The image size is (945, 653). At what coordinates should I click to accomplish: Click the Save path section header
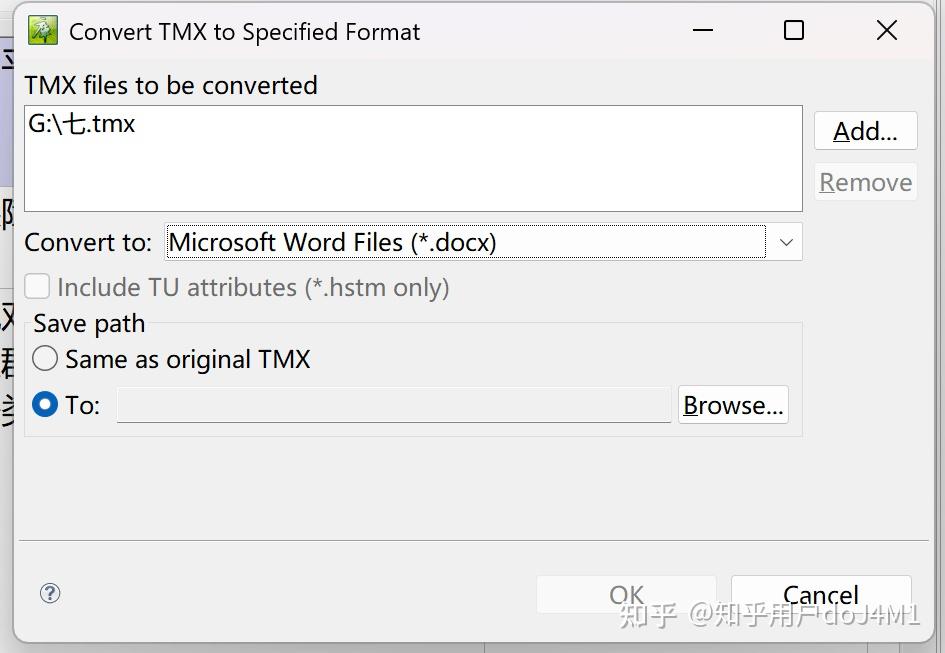pyautogui.click(x=88, y=323)
